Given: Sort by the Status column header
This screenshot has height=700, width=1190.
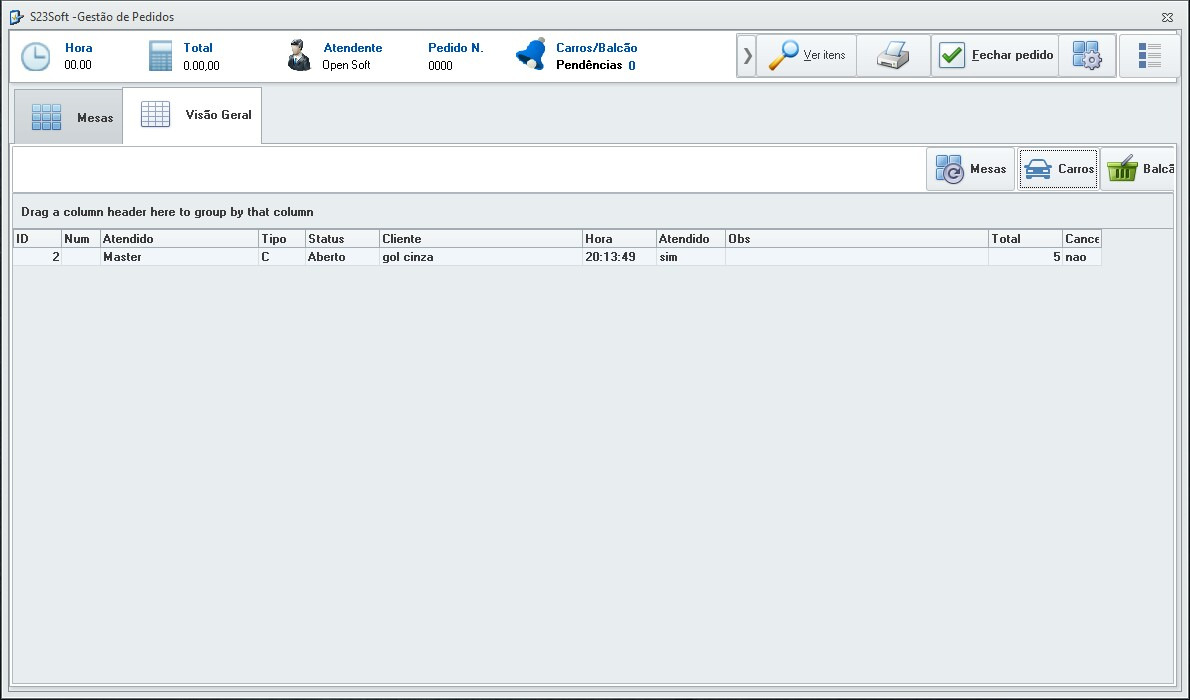Looking at the screenshot, I should click(x=341, y=239).
